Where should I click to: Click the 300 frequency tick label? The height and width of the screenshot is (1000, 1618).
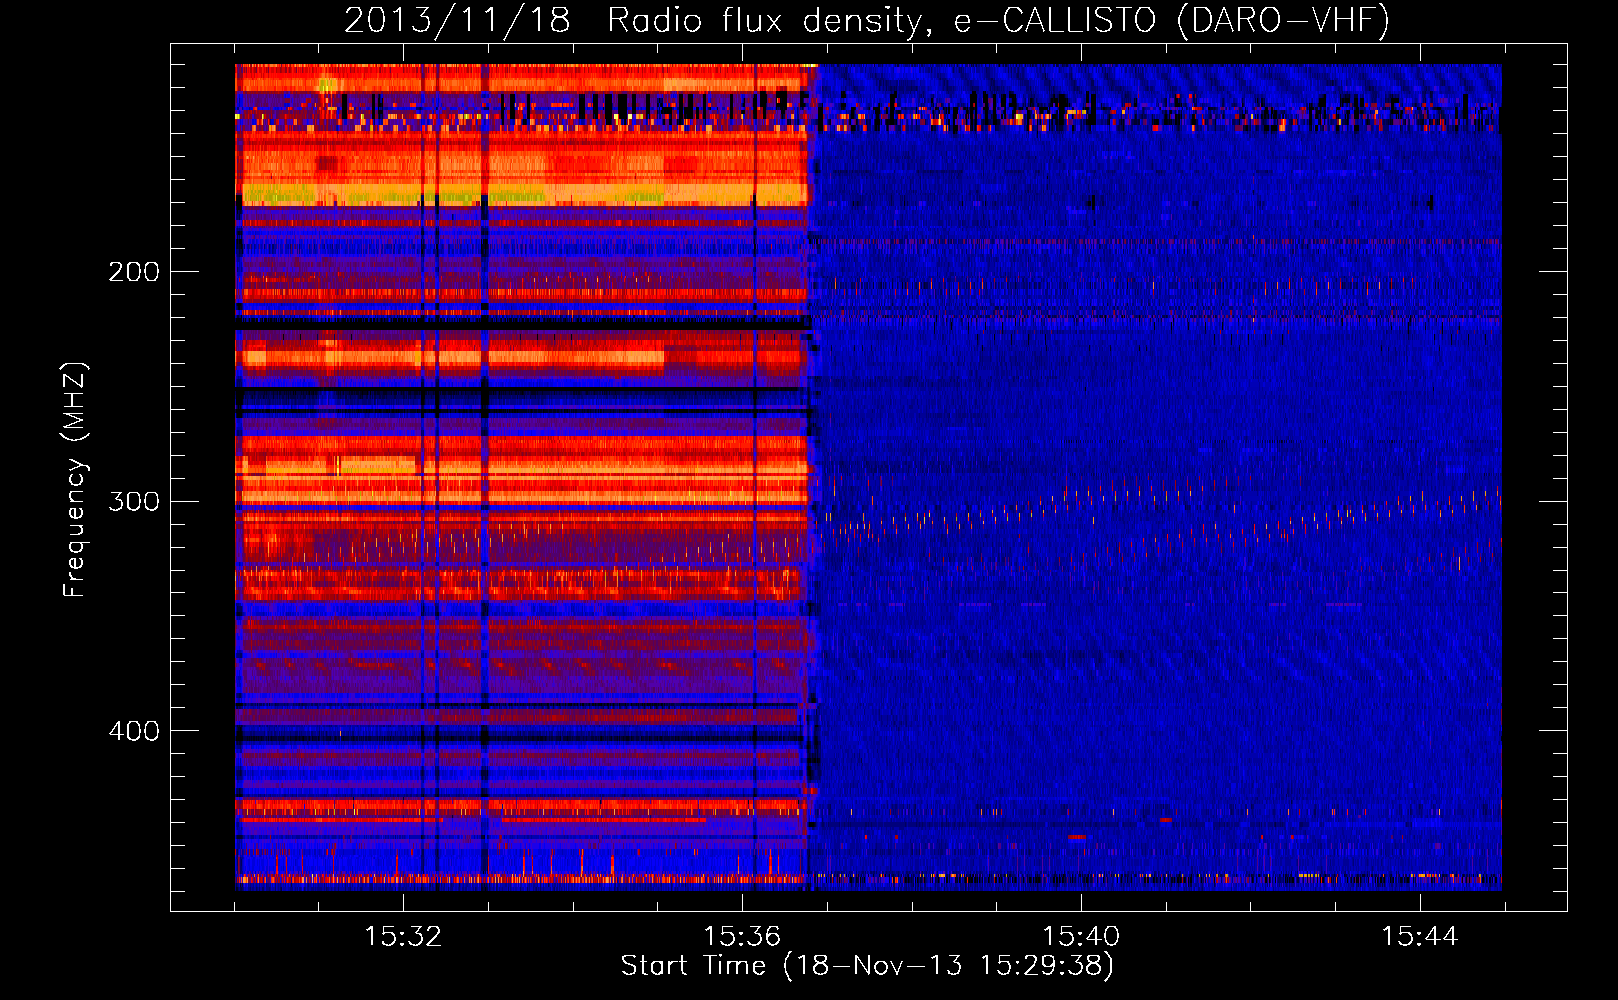tap(134, 501)
